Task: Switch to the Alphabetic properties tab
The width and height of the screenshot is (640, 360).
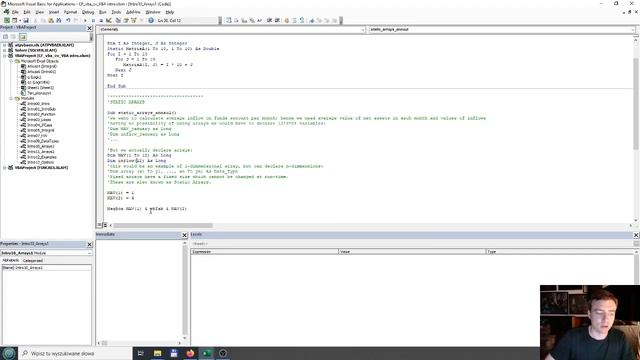Action: tap(11, 260)
